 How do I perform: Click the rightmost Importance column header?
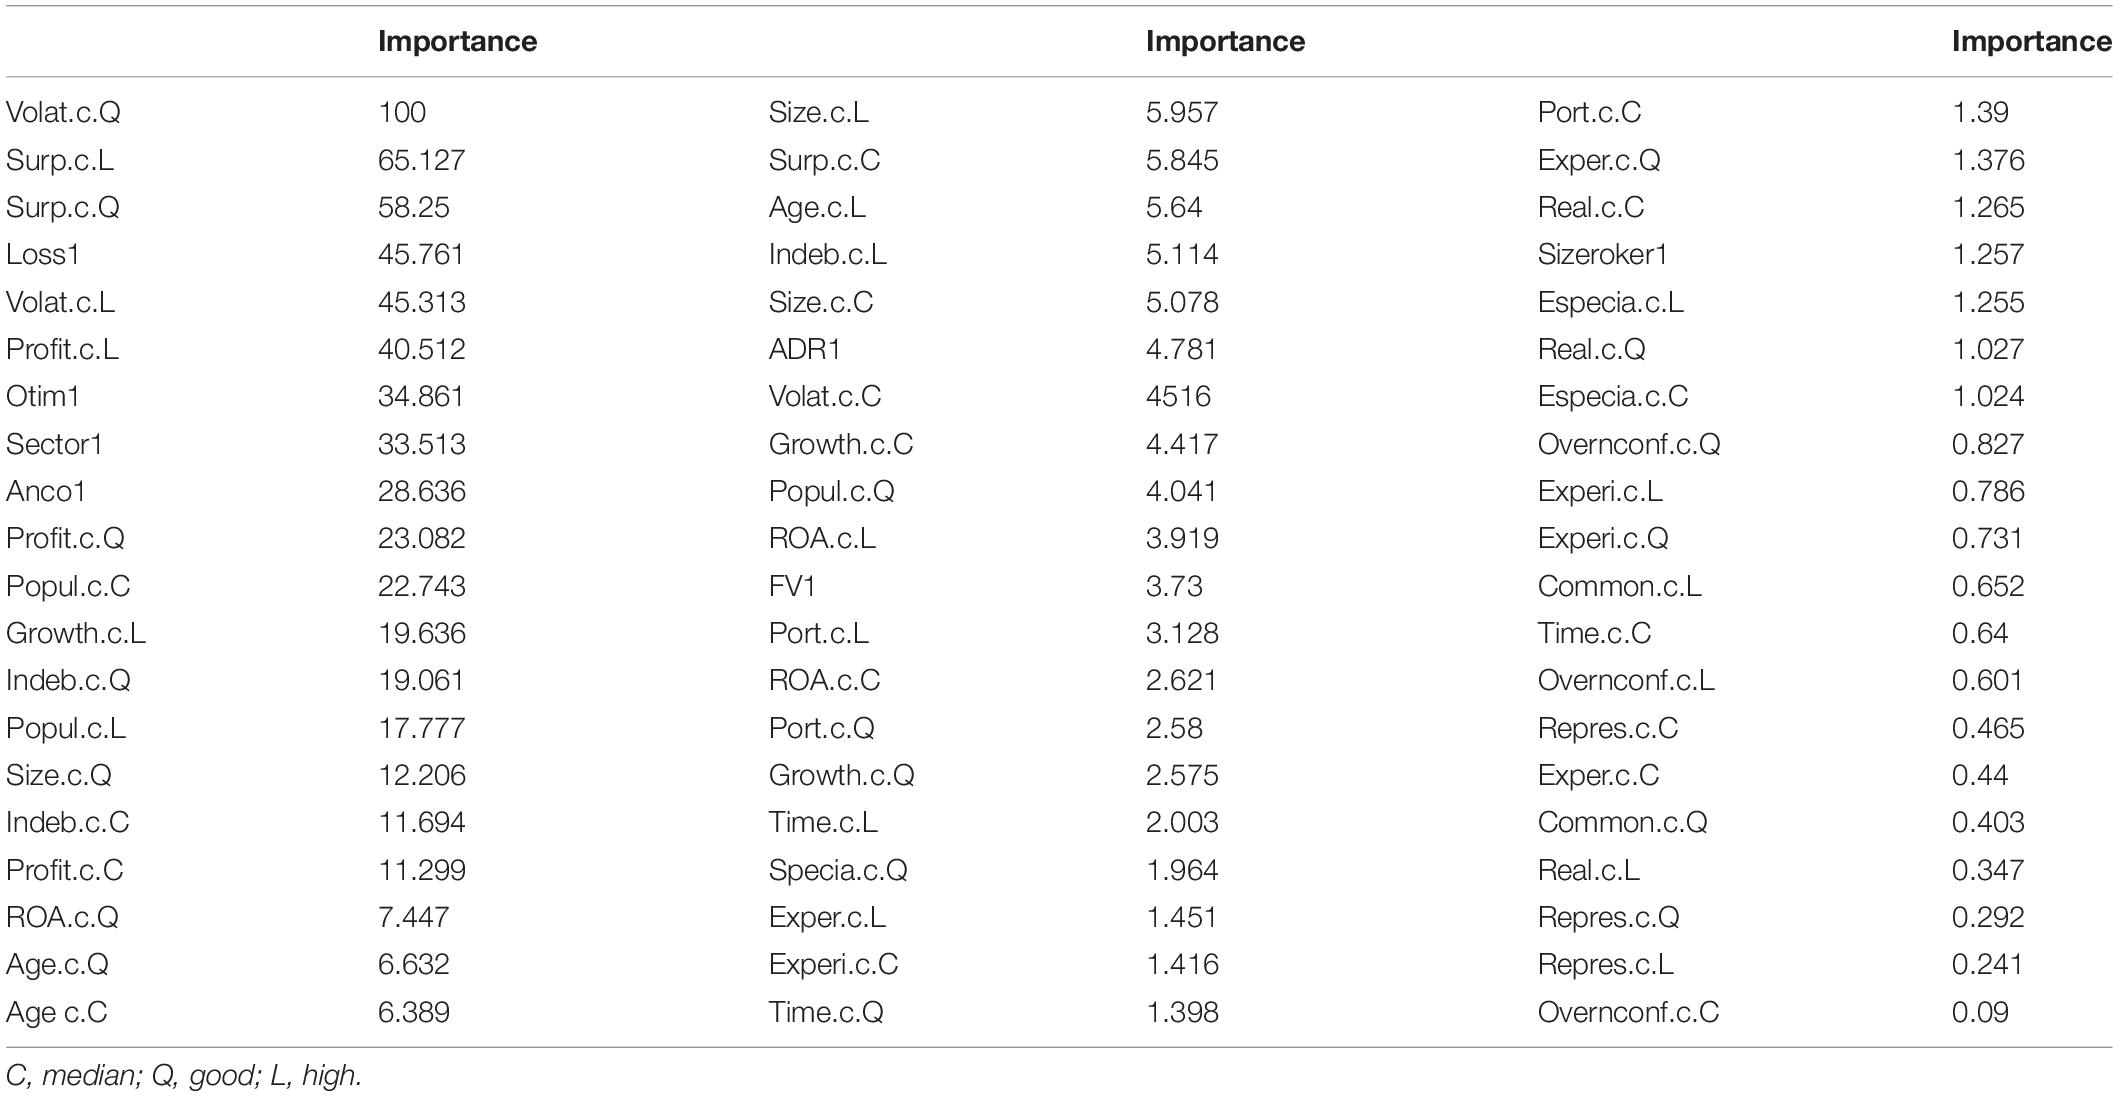[x=2031, y=41]
